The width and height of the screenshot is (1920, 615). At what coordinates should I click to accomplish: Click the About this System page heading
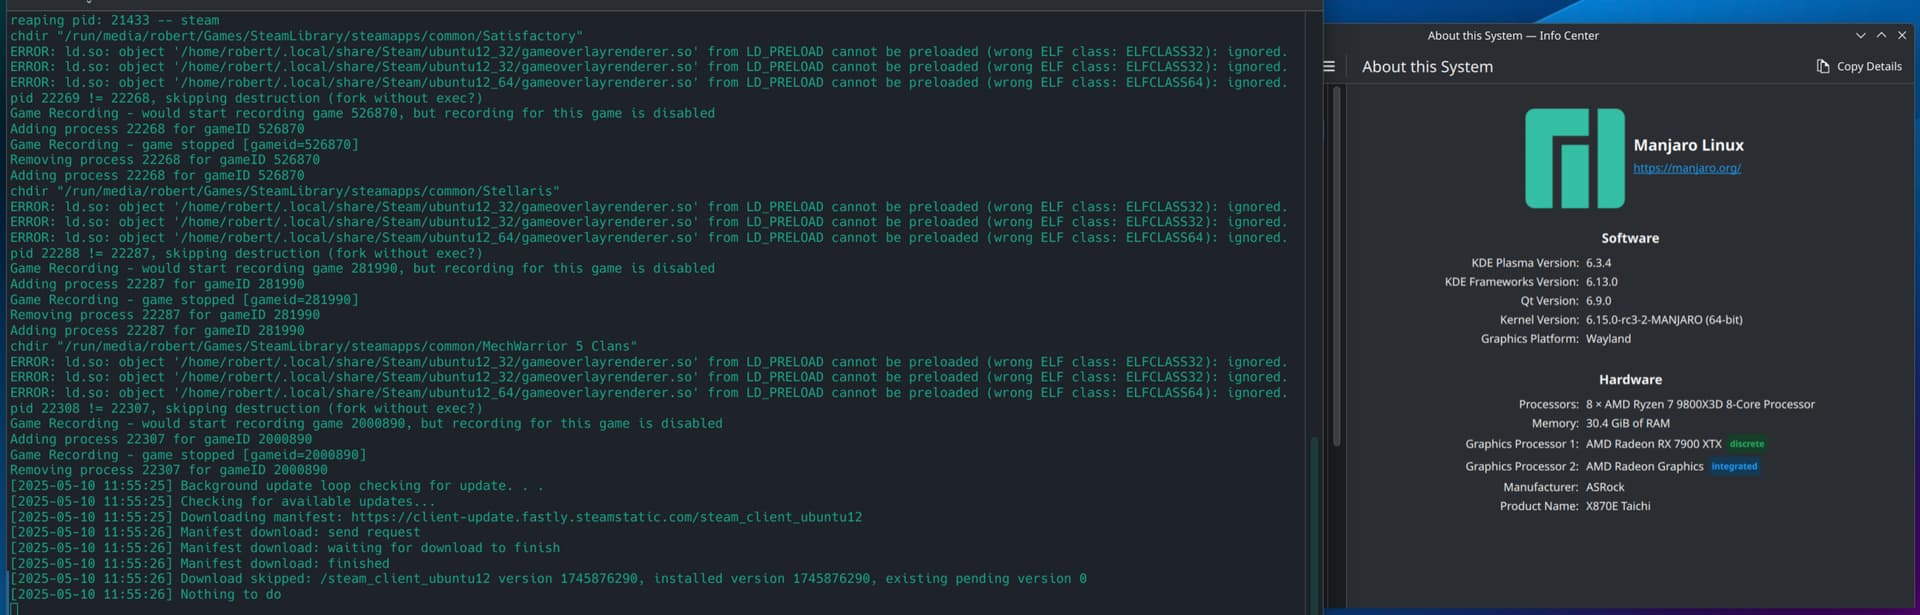coord(1427,67)
